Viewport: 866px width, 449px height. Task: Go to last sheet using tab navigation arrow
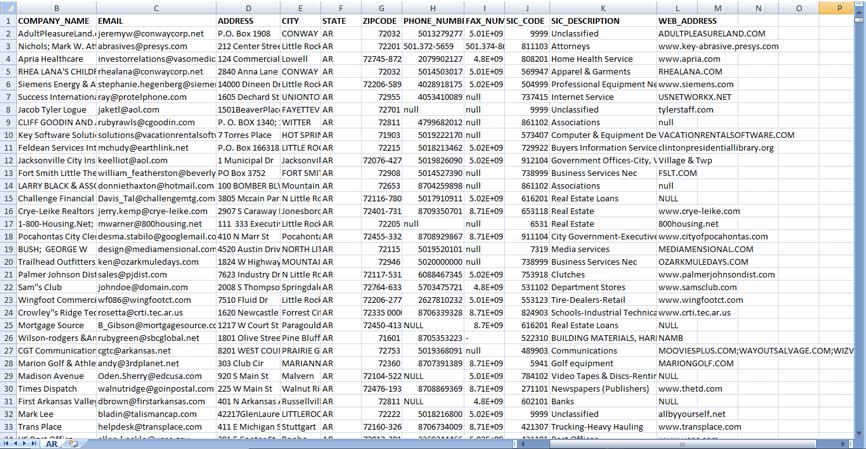coord(34,443)
